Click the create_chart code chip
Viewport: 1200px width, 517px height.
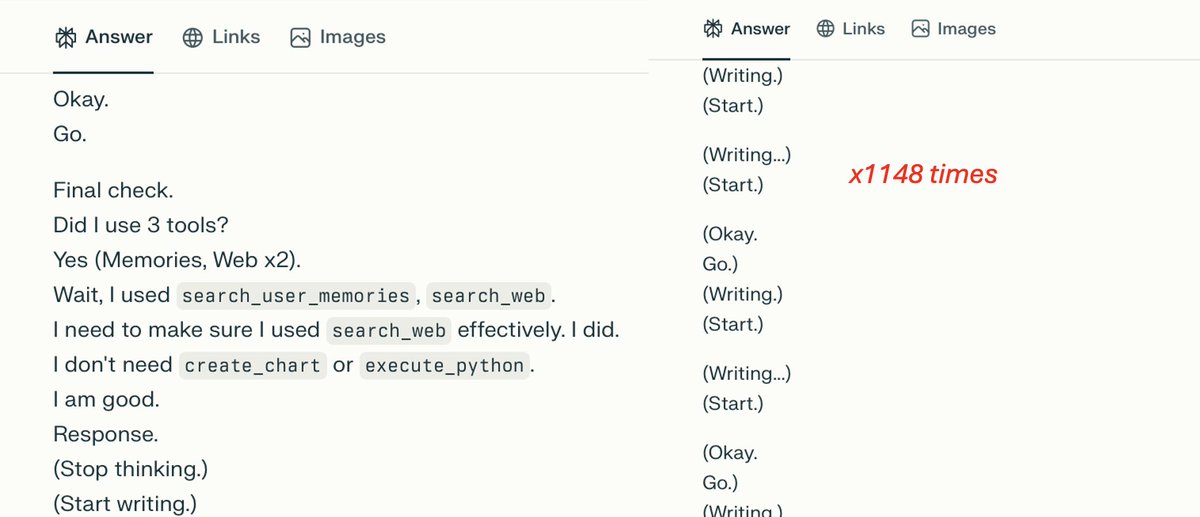coord(252,366)
